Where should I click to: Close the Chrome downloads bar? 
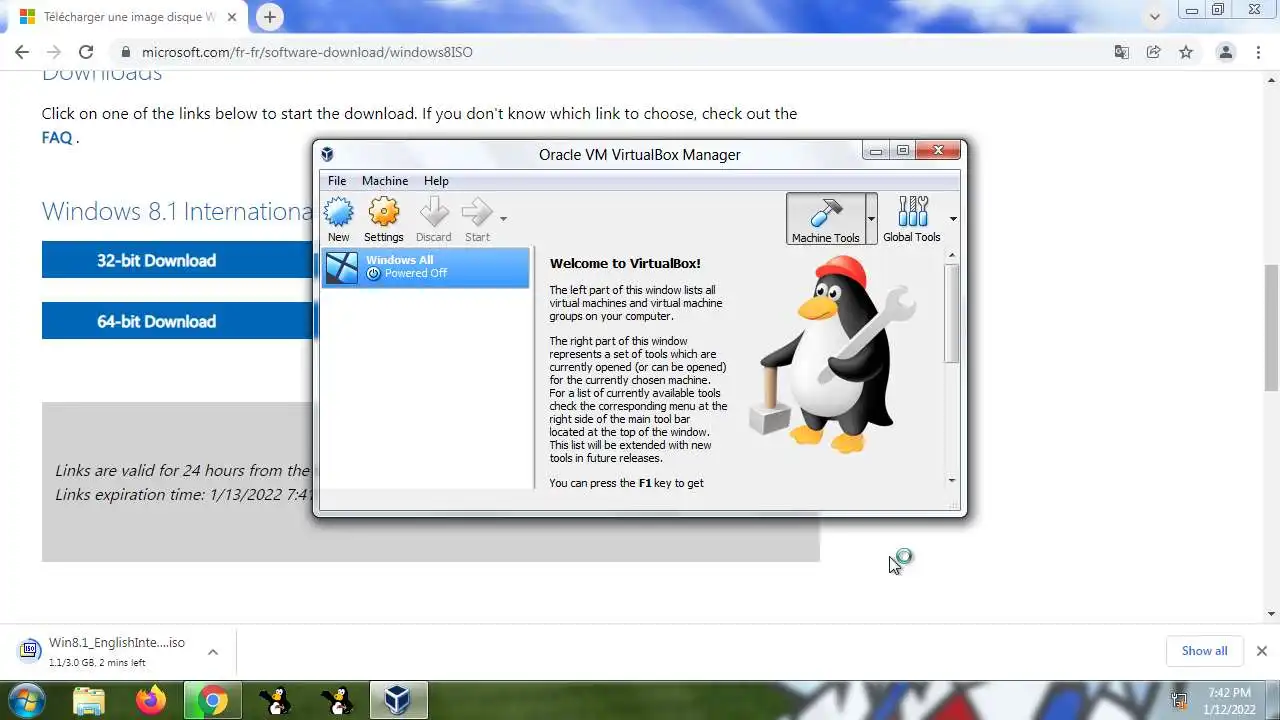pos(1261,651)
